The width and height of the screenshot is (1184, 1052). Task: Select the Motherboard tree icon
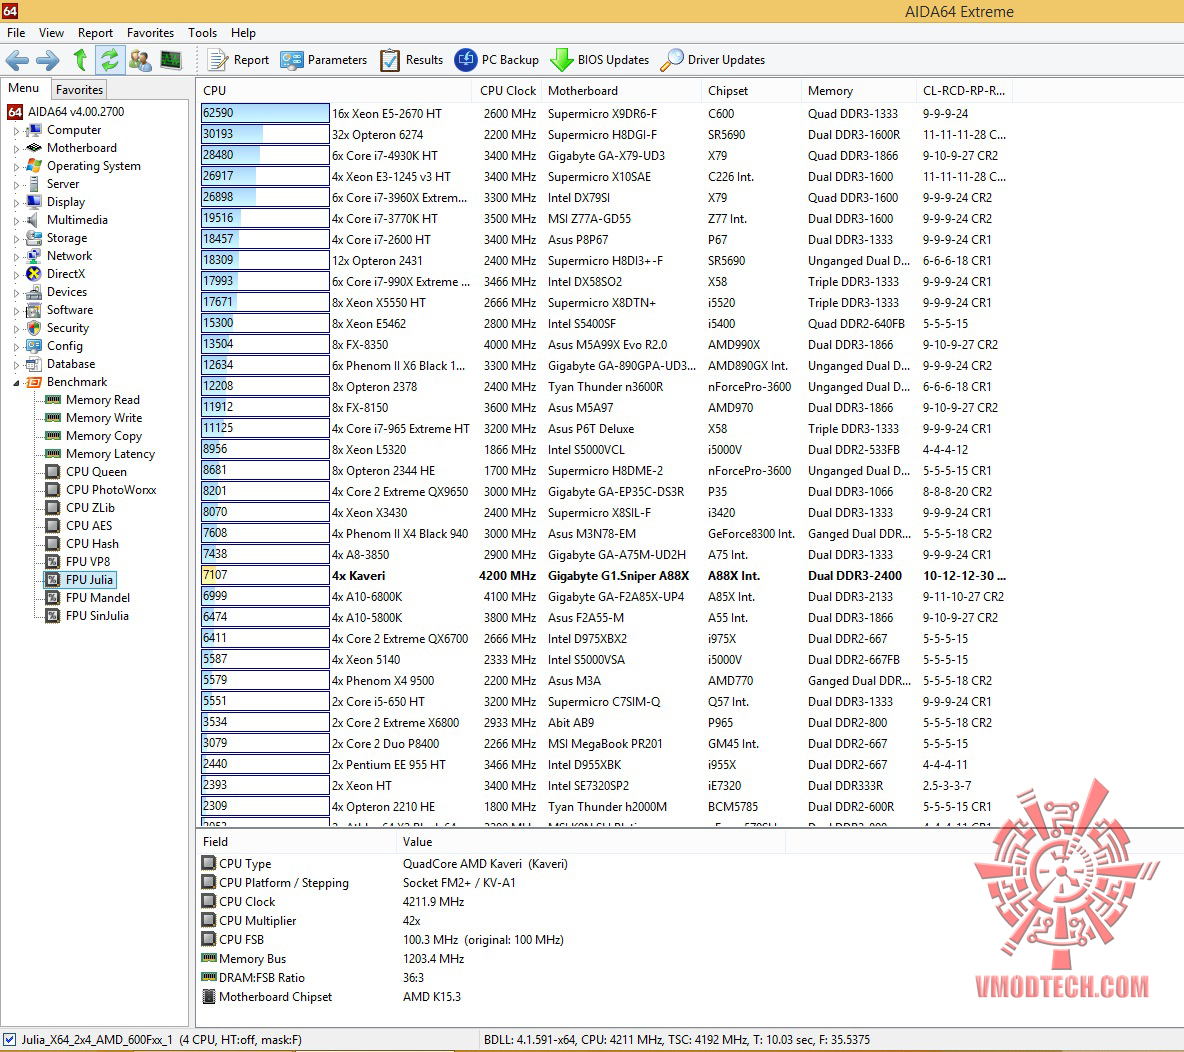[33, 148]
